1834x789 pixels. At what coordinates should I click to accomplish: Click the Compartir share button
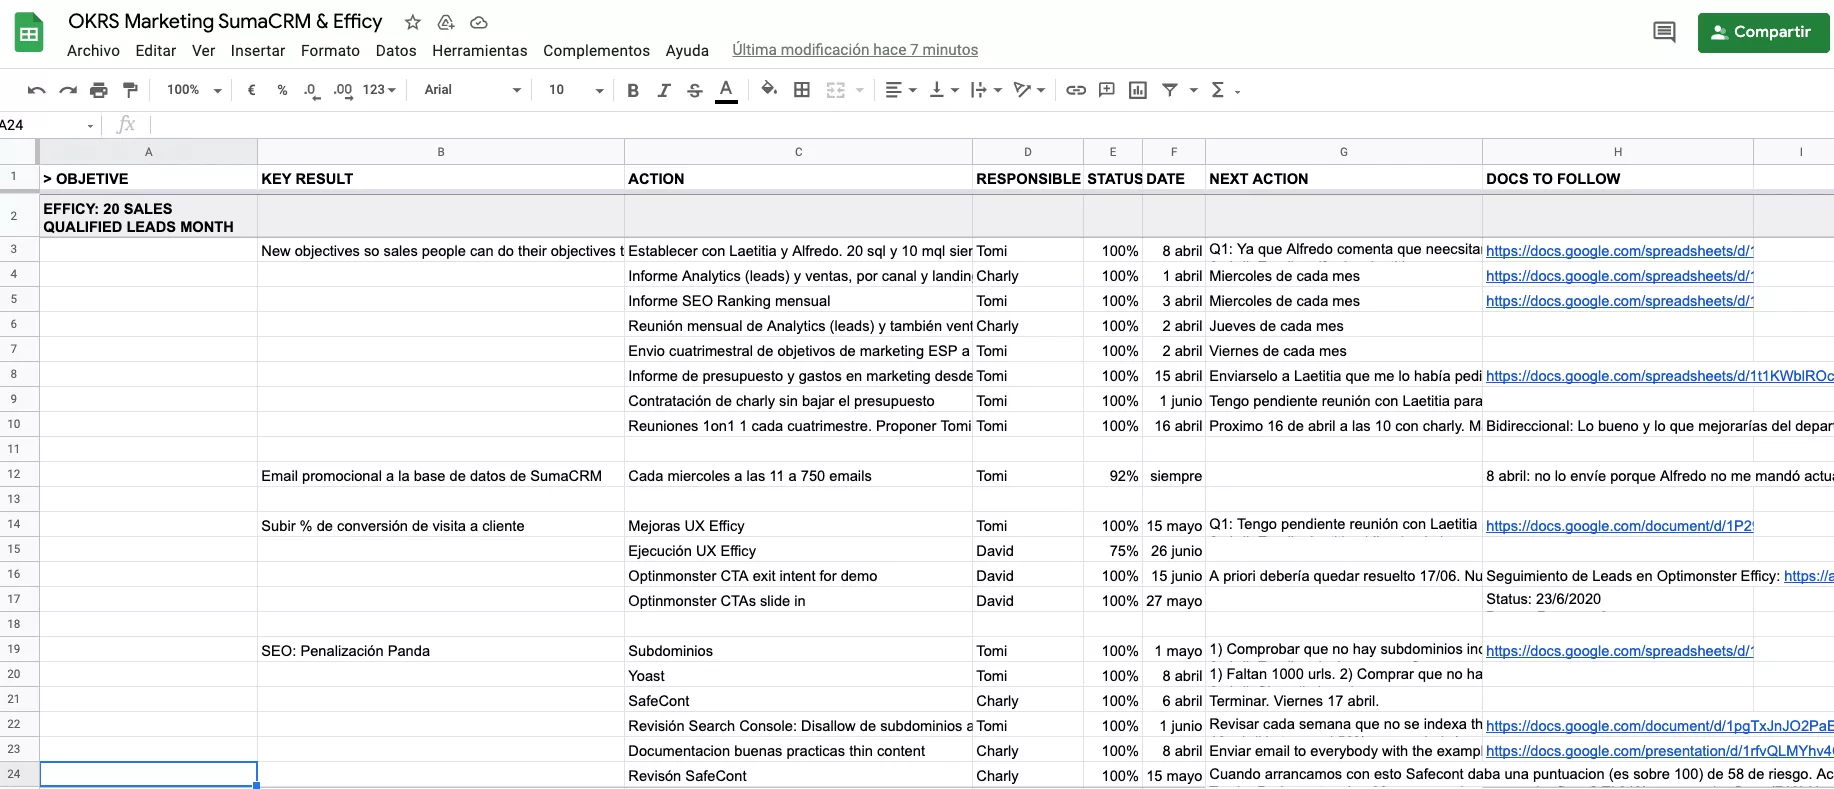click(x=1763, y=33)
